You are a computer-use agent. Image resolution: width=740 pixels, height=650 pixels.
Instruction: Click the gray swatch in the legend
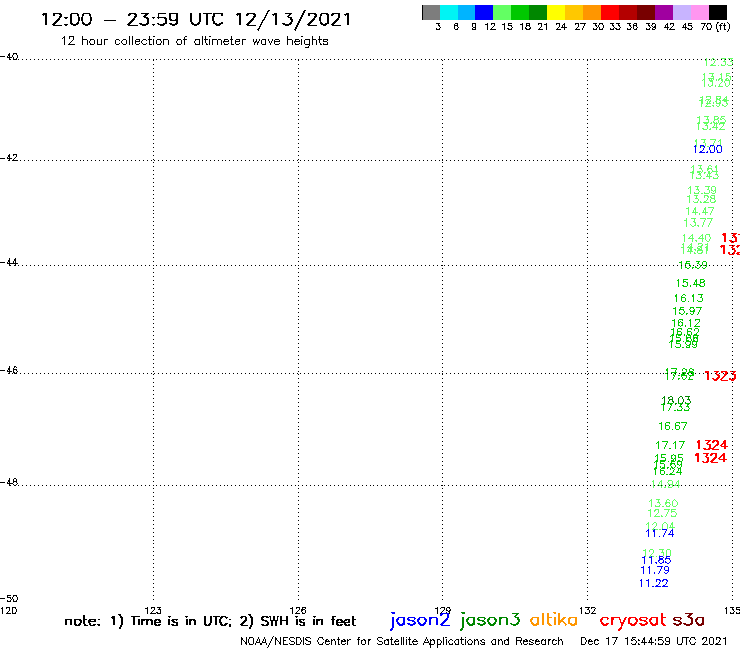(x=431, y=12)
